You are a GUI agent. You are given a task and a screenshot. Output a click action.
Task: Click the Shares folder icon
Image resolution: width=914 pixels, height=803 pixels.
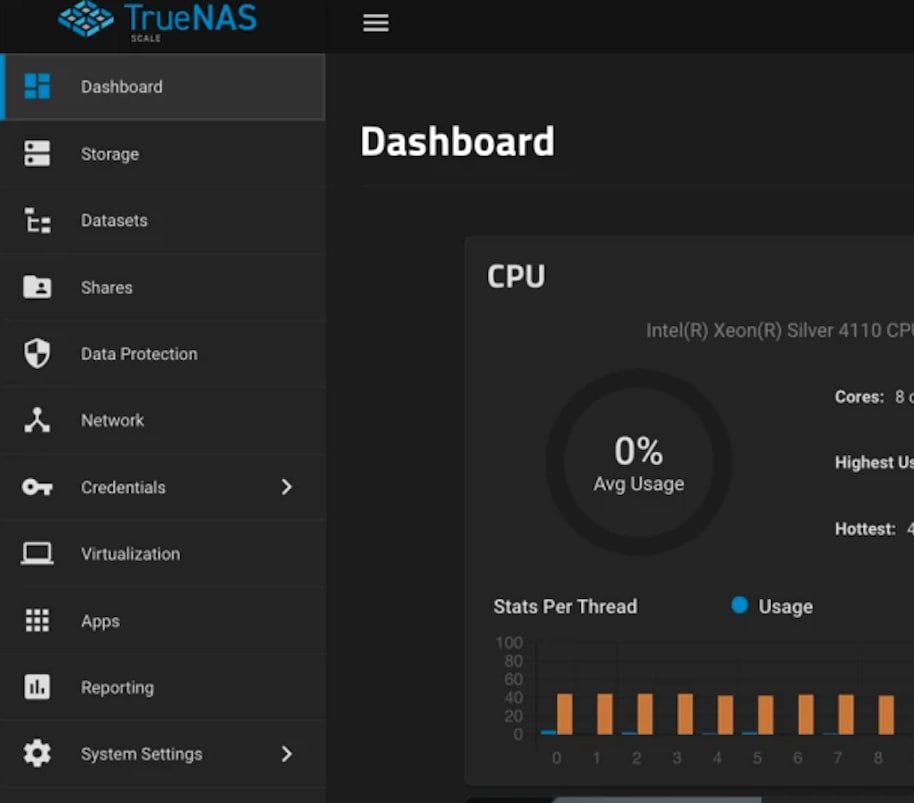pyautogui.click(x=37, y=288)
